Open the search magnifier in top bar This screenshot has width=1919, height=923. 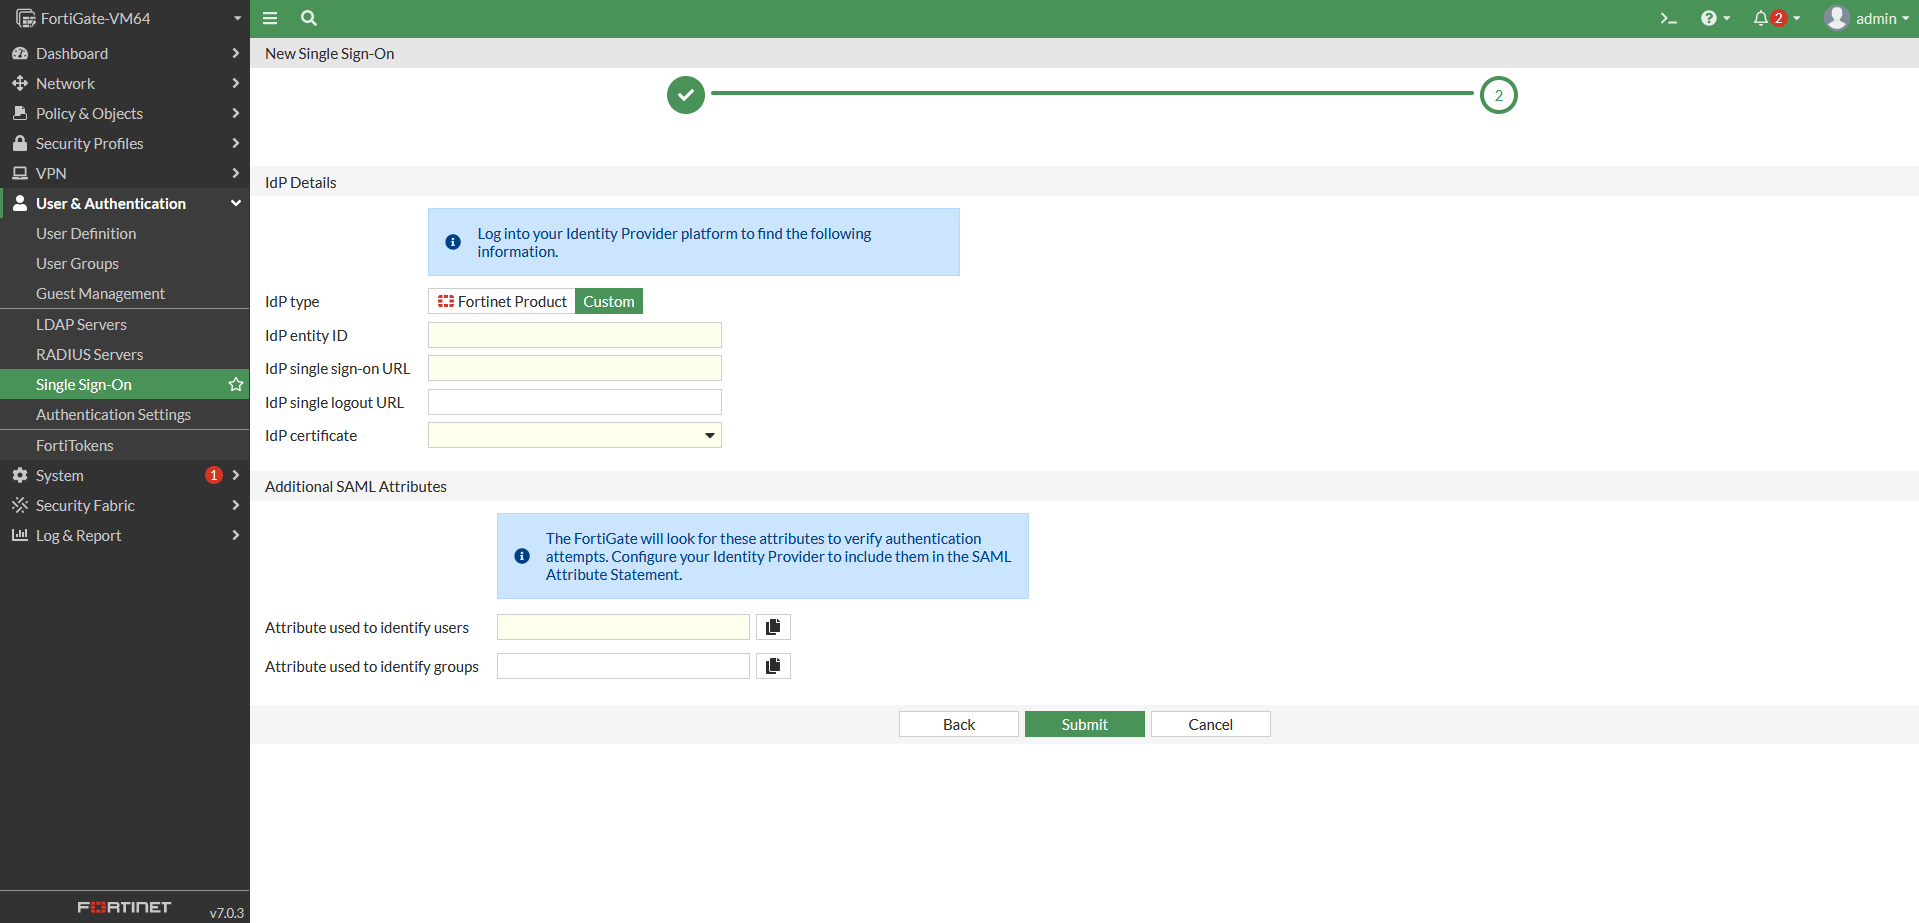[309, 18]
